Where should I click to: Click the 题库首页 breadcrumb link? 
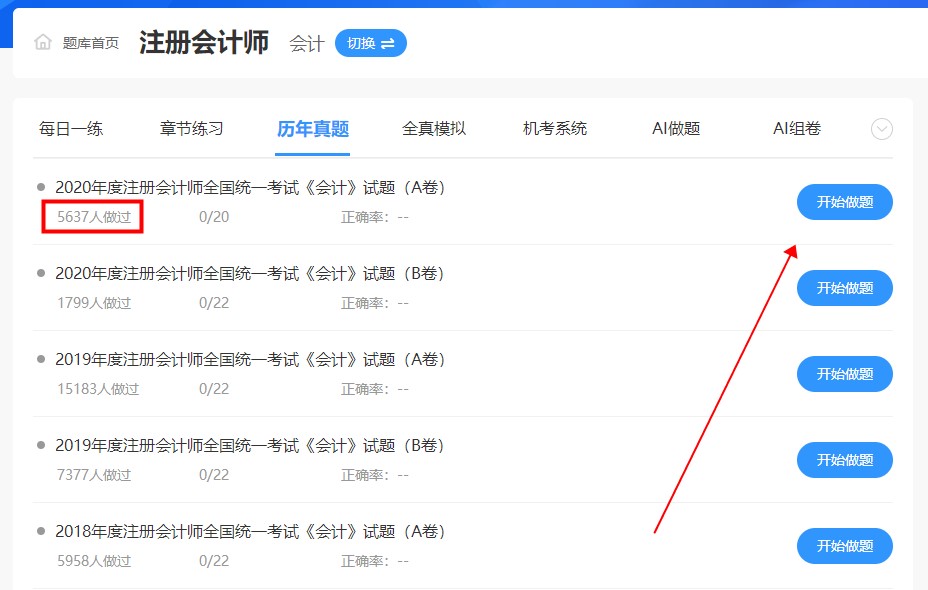(92, 42)
